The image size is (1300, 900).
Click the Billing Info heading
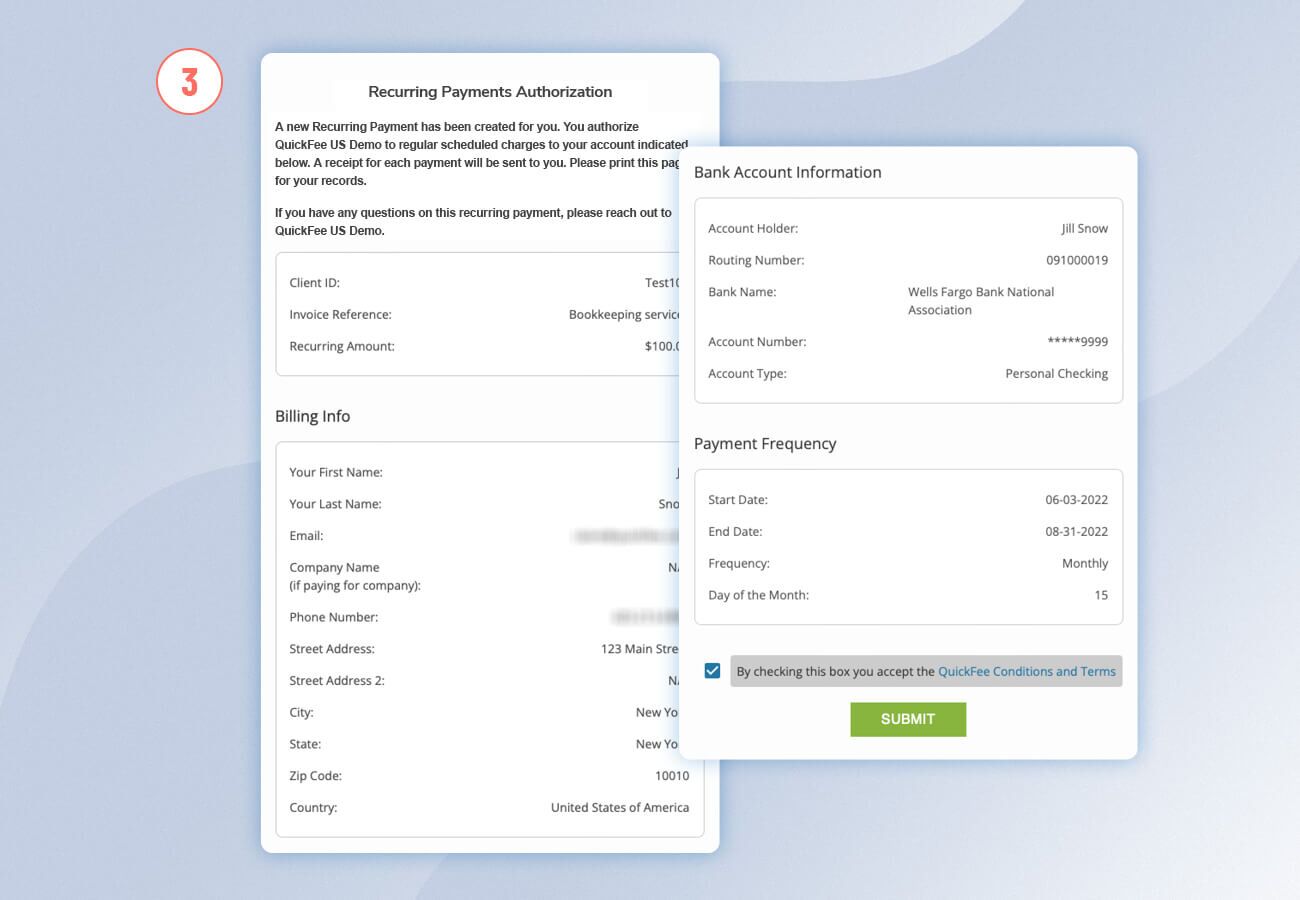click(313, 416)
